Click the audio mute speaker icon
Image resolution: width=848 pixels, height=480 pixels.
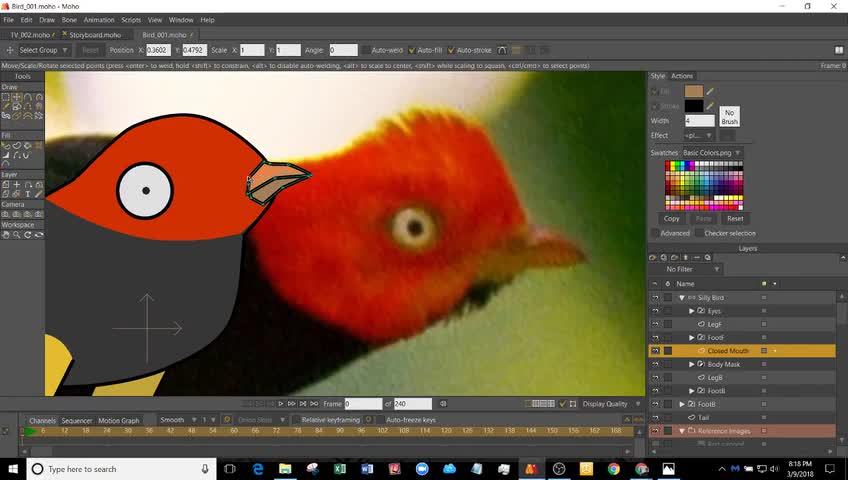[443, 404]
